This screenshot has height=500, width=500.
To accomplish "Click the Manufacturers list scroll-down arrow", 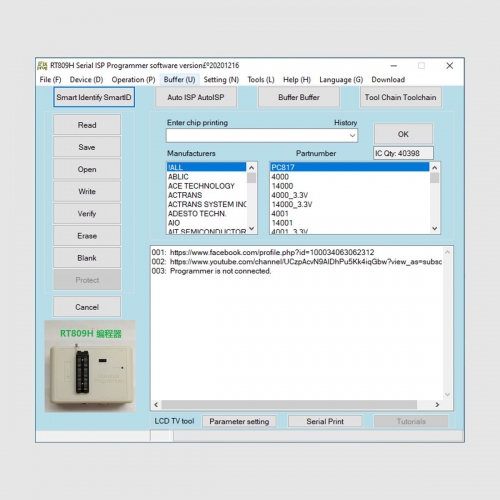I will click(x=252, y=229).
